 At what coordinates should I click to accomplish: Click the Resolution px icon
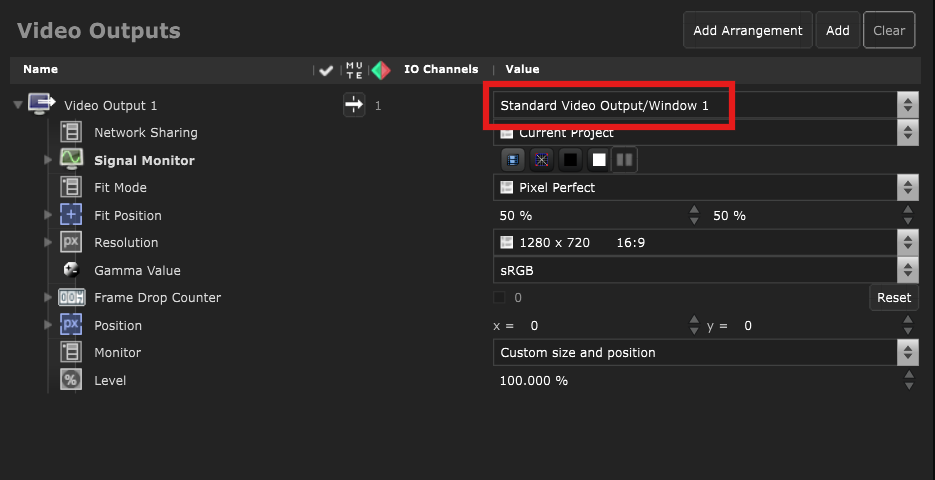click(x=71, y=242)
